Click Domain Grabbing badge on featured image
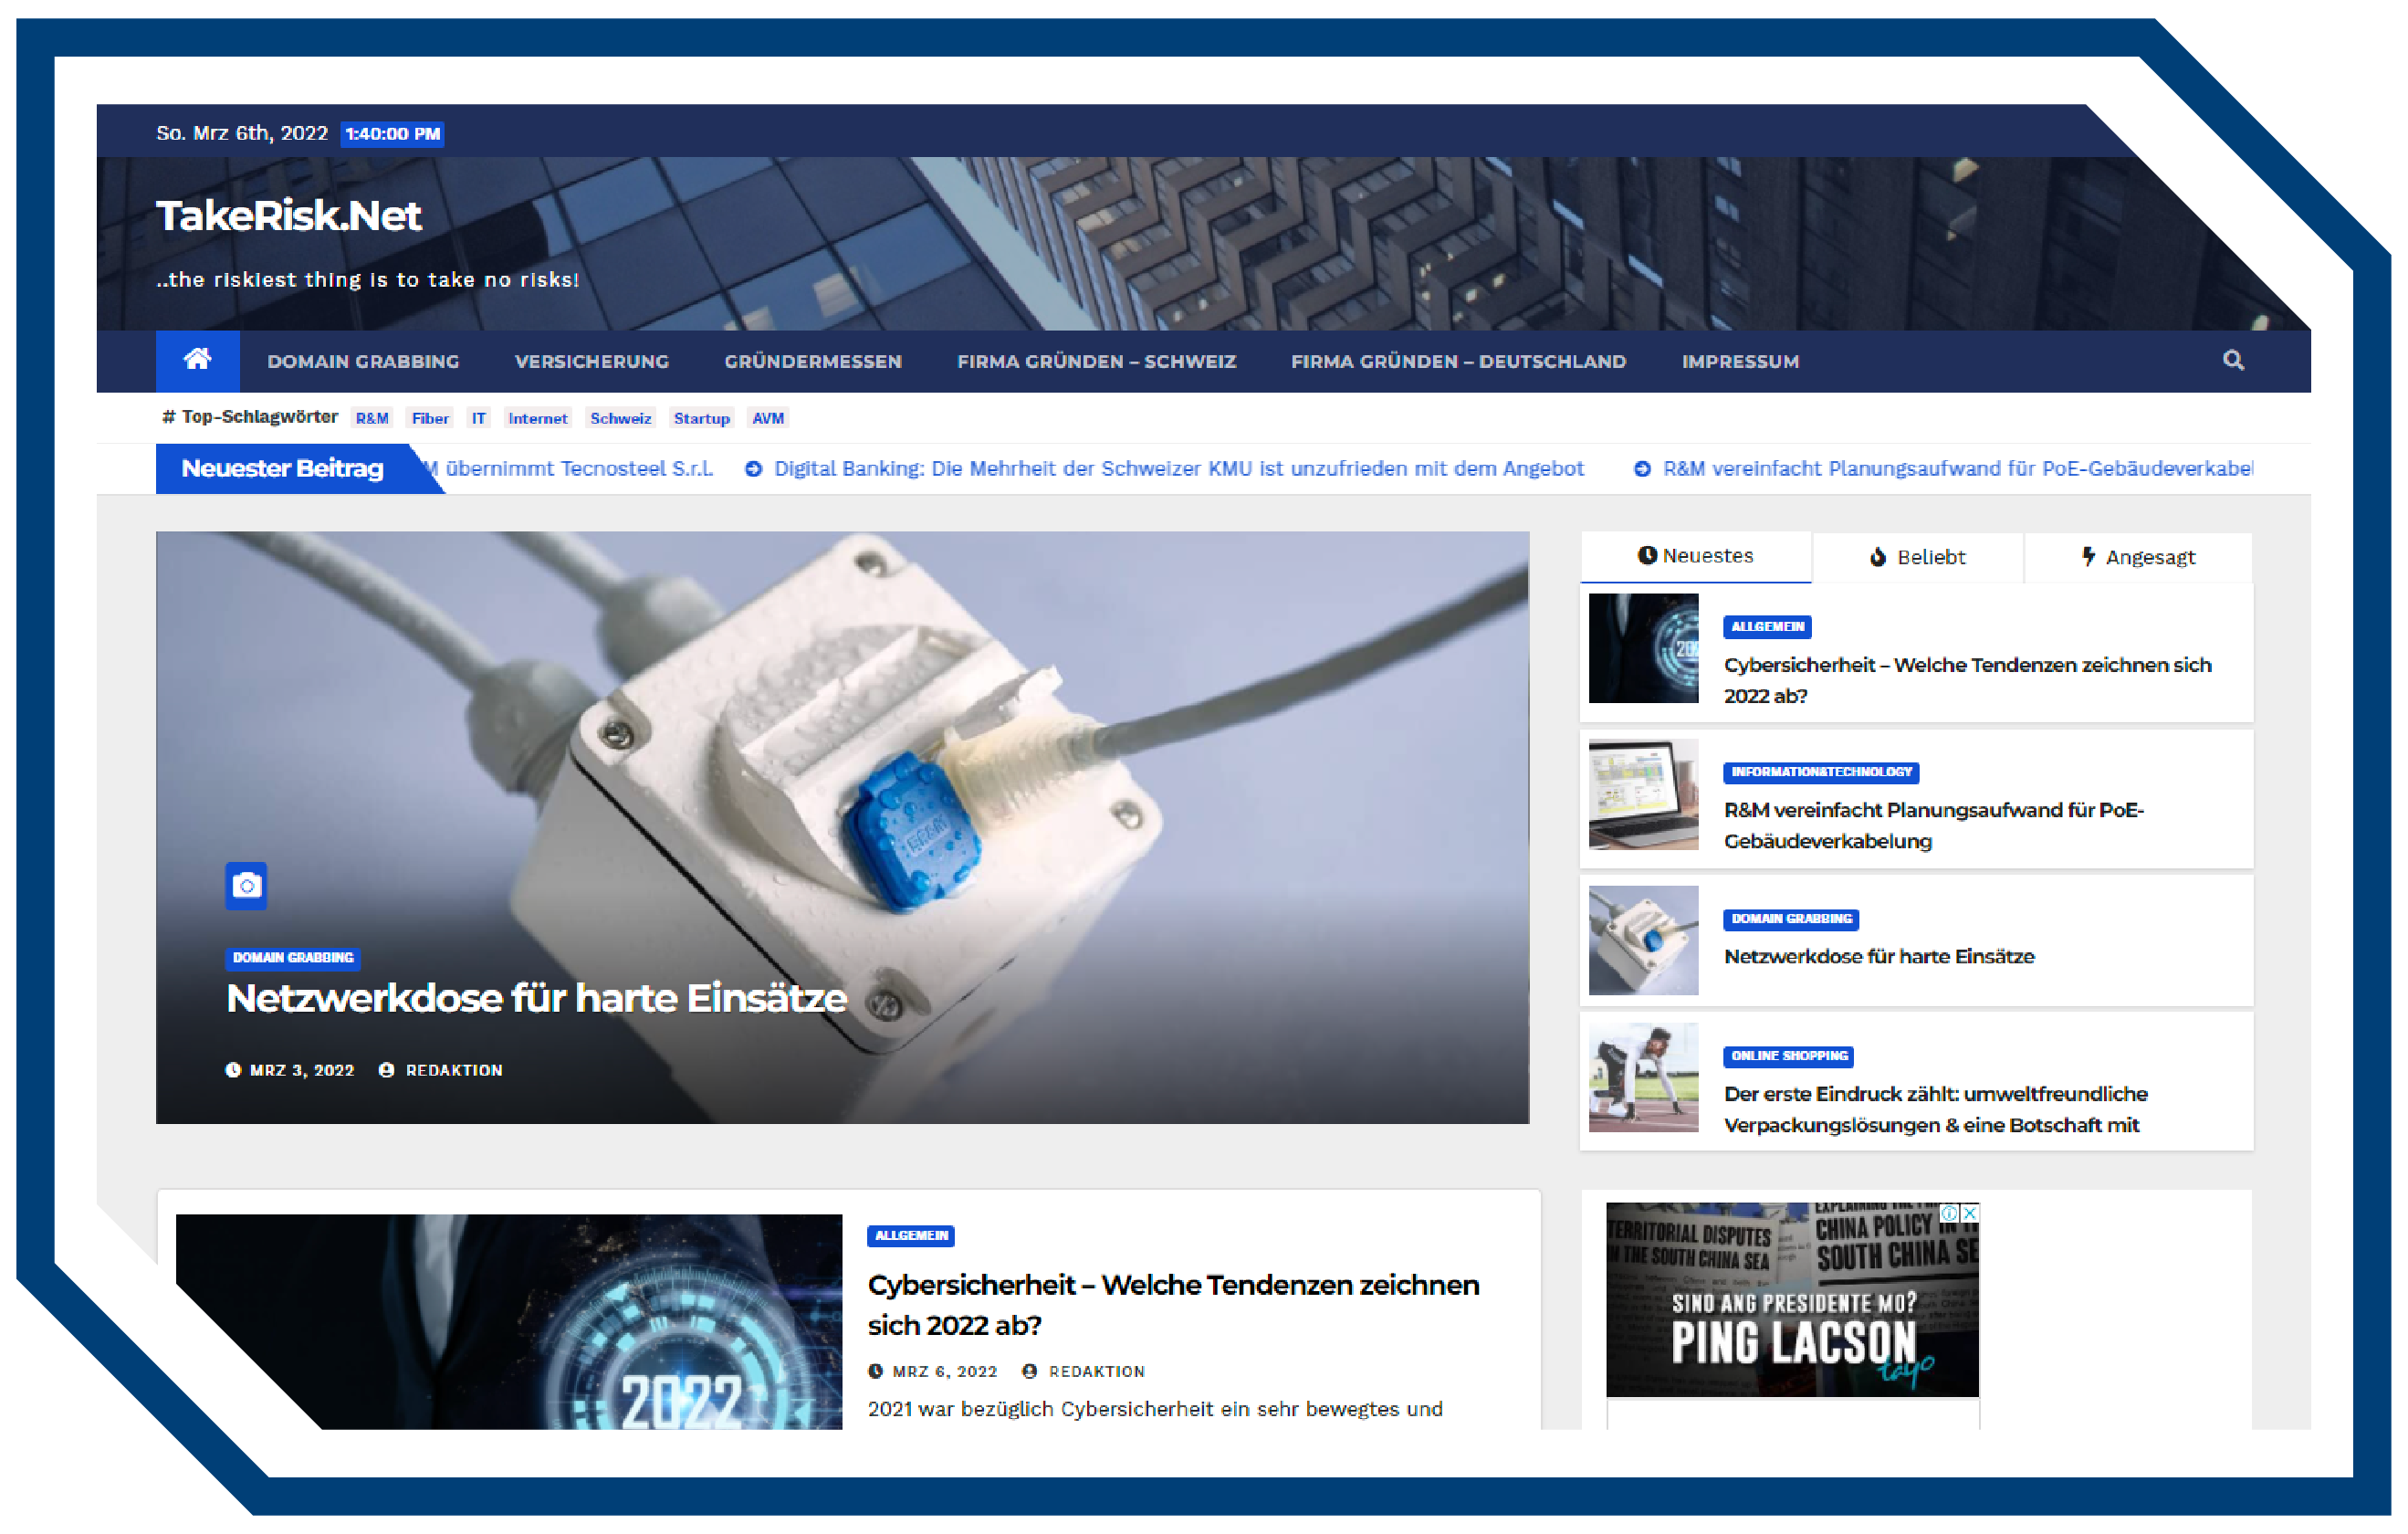The width and height of the screenshot is (2408, 1534). (x=293, y=958)
